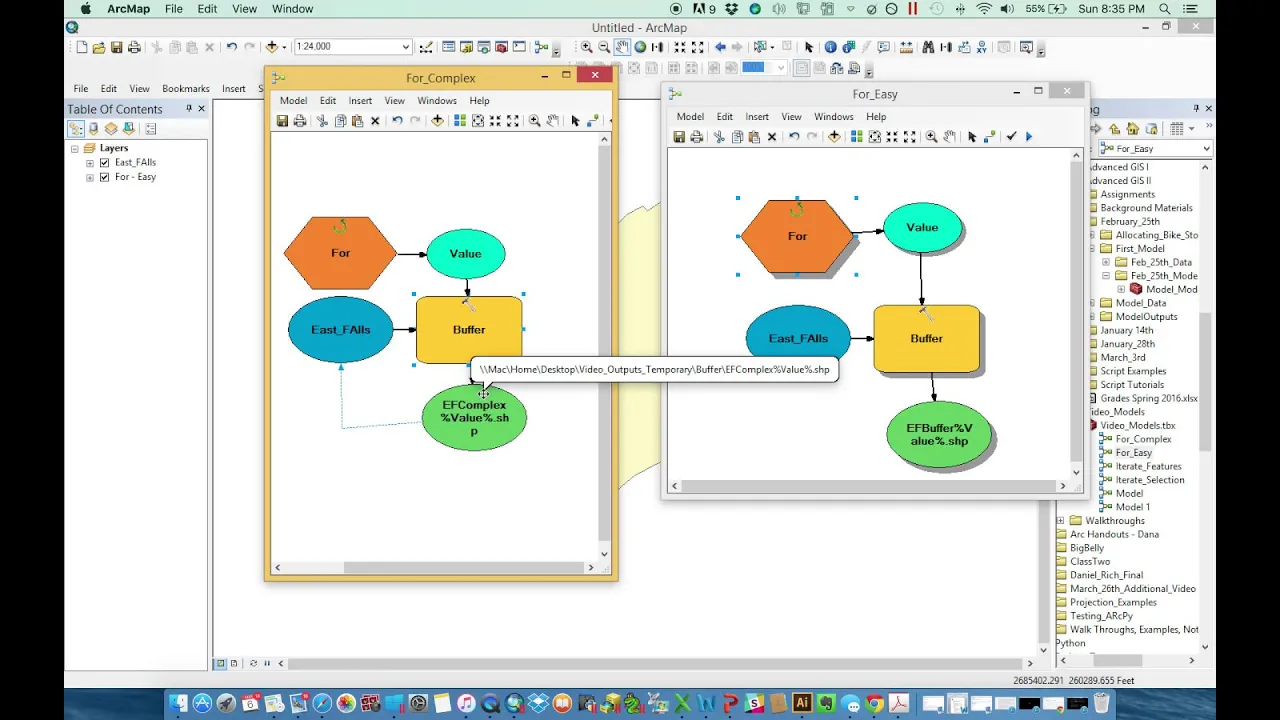
Task: Select East_FAlls input oval in For_Complex
Action: (340, 330)
